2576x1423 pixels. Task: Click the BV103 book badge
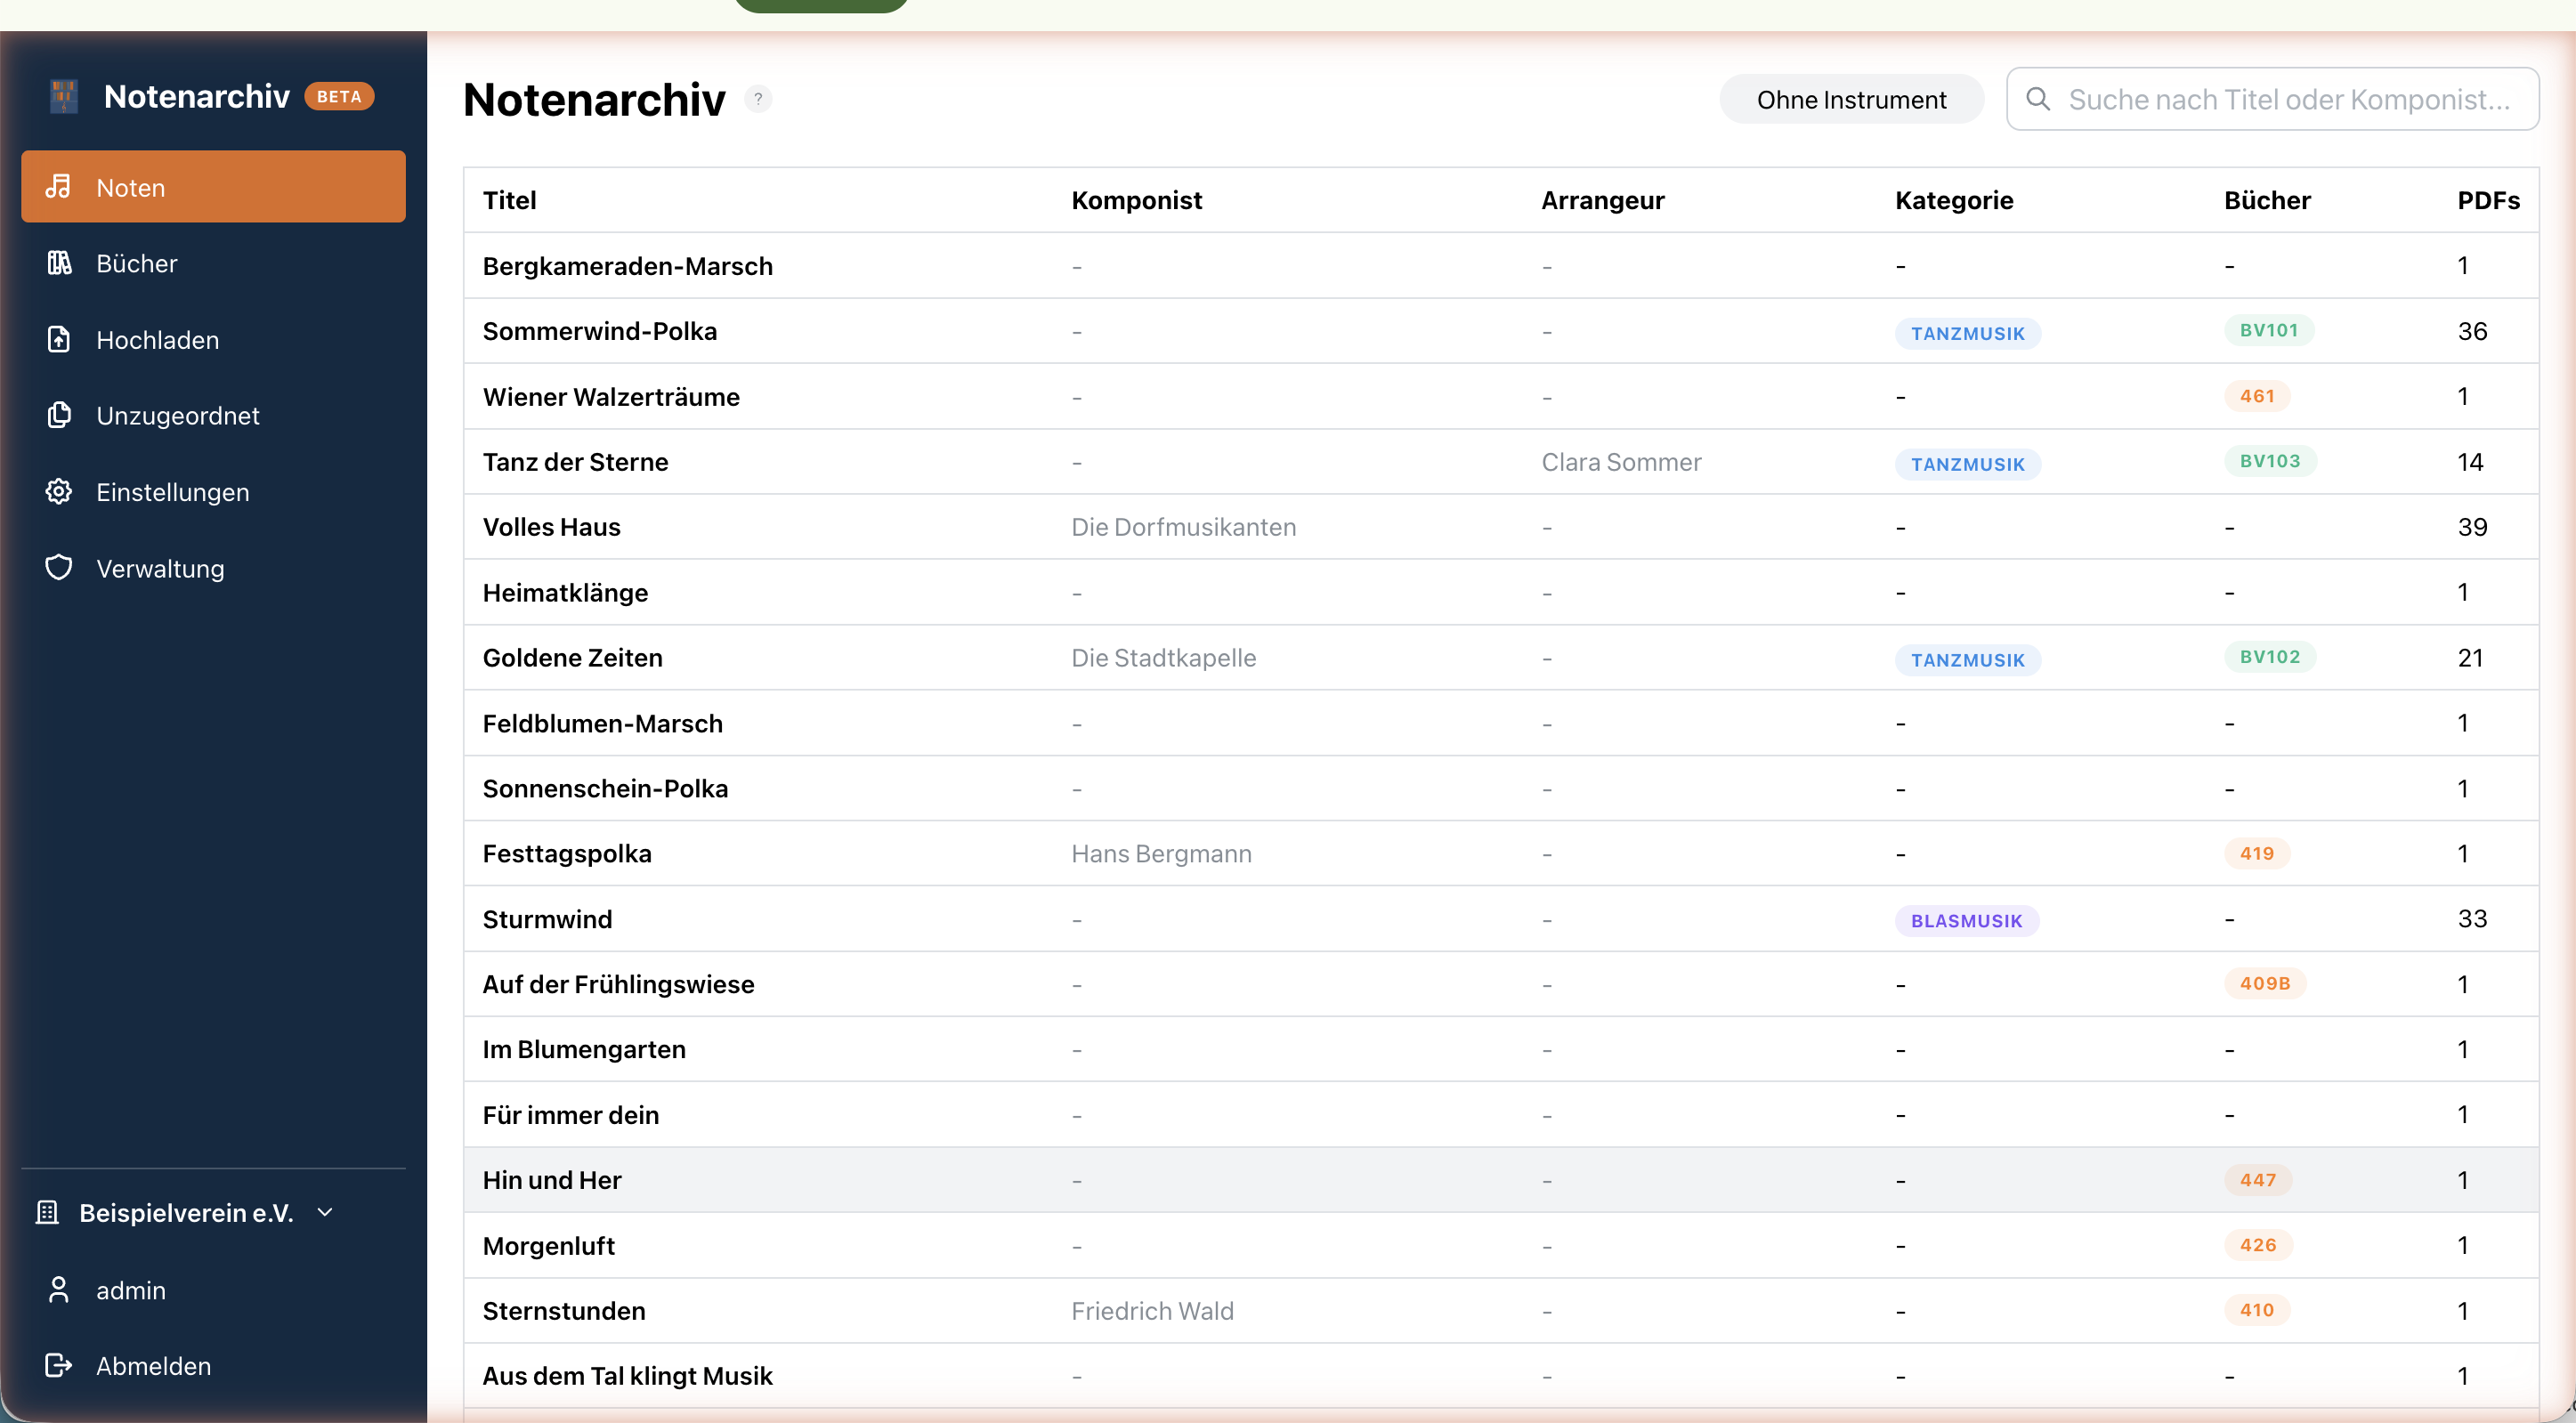(2268, 461)
